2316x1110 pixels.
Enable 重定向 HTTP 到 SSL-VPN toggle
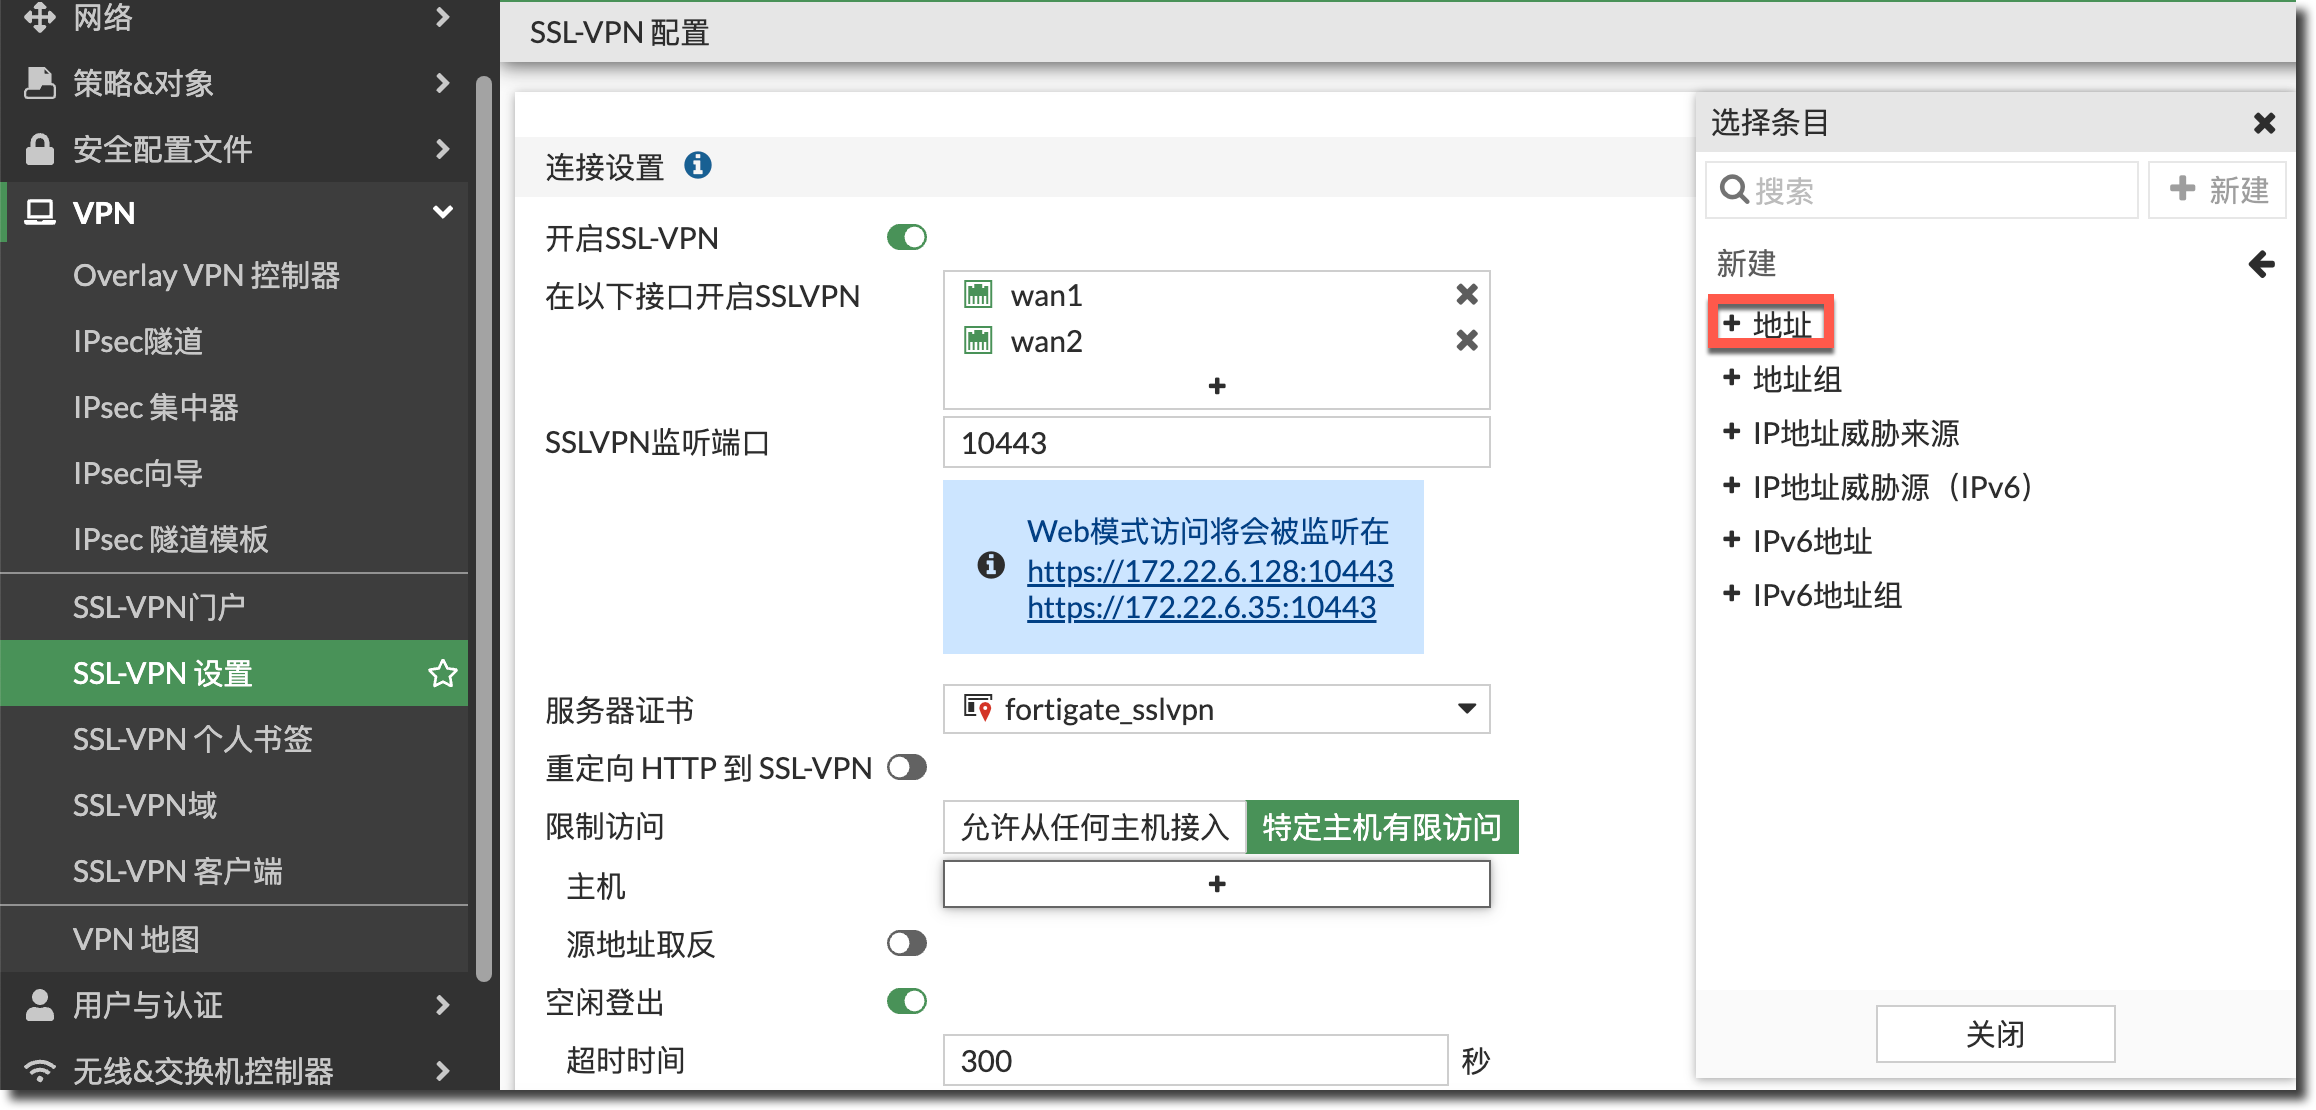(x=906, y=768)
